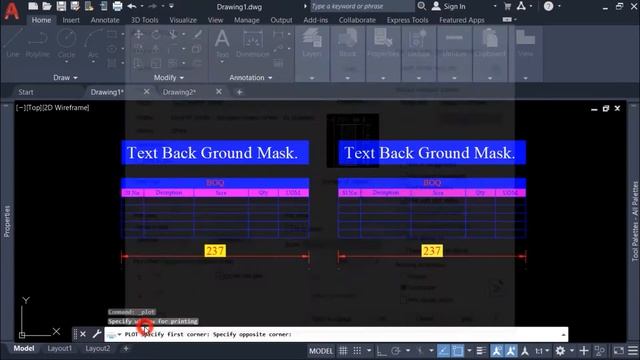Switch to the Drawing2* file tab

point(179,92)
